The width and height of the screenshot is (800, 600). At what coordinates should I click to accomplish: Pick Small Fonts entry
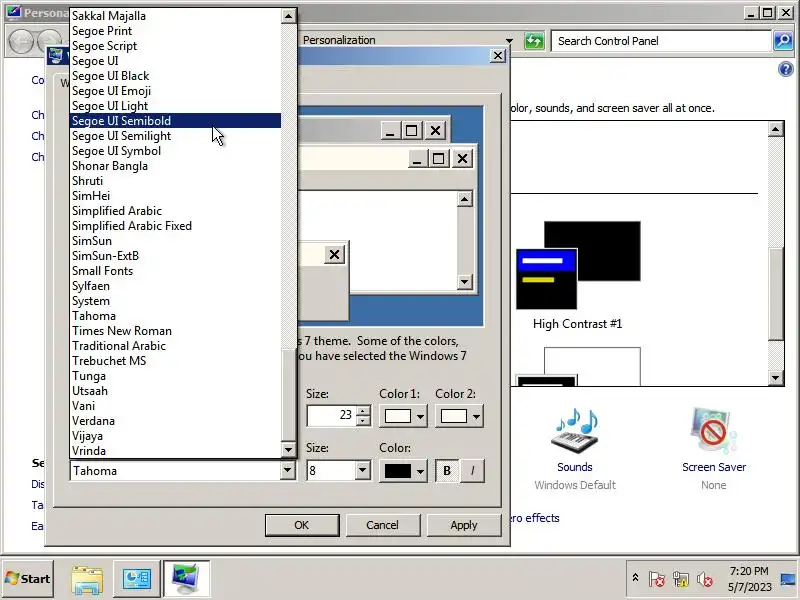point(175,271)
